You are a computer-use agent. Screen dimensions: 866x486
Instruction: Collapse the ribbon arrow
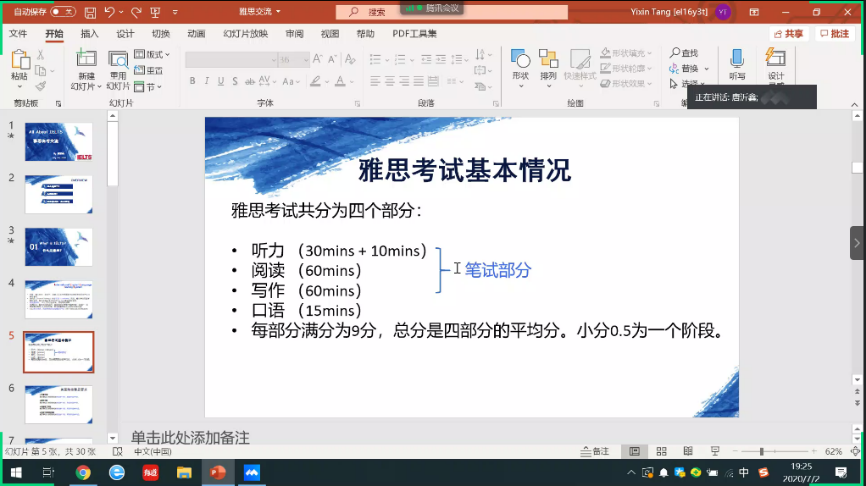point(854,104)
